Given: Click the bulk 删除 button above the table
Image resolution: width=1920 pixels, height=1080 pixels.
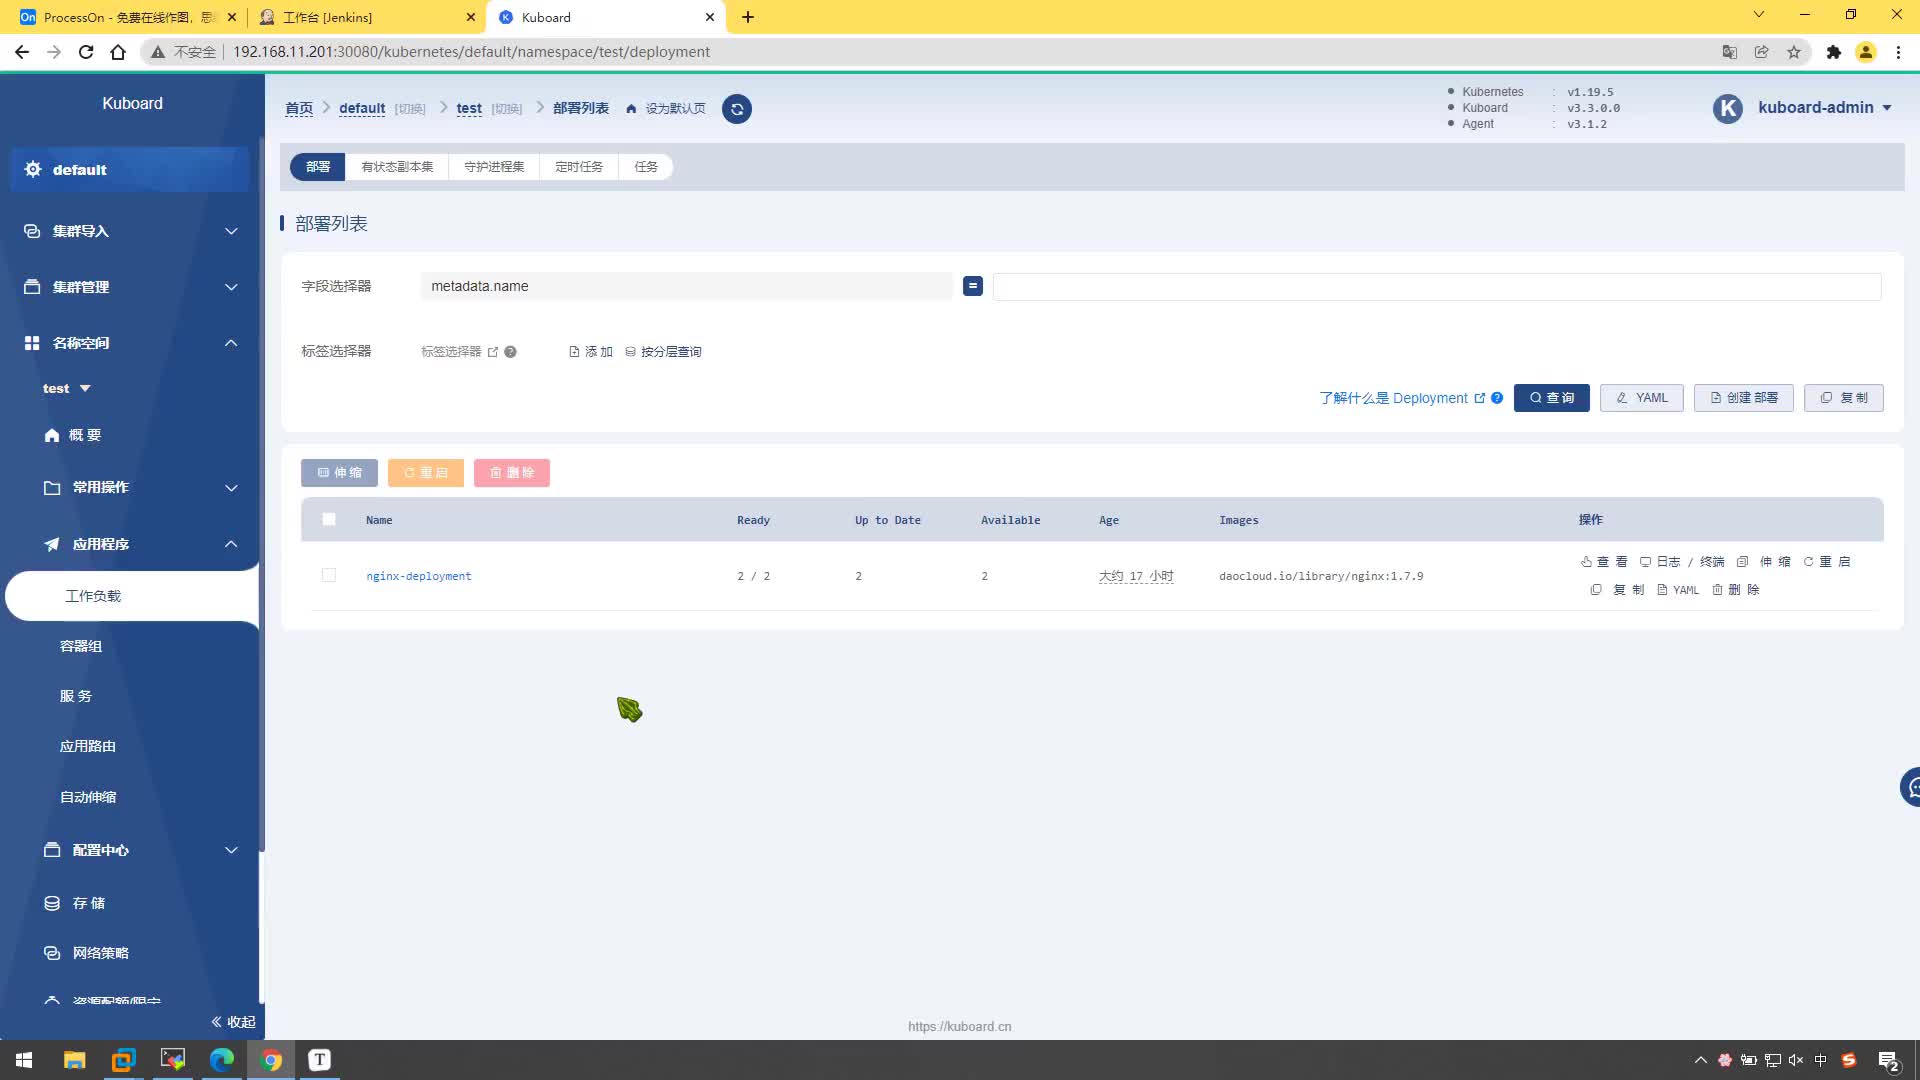Looking at the screenshot, I should (512, 473).
